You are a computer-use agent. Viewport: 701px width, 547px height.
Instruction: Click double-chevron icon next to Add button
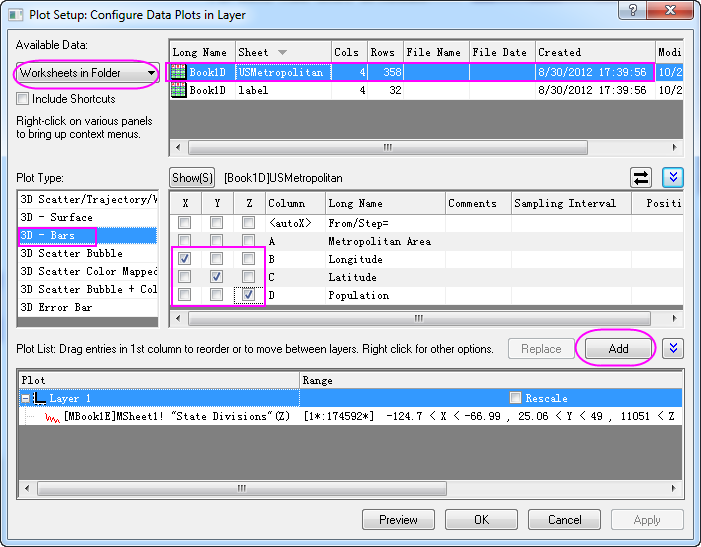click(673, 348)
